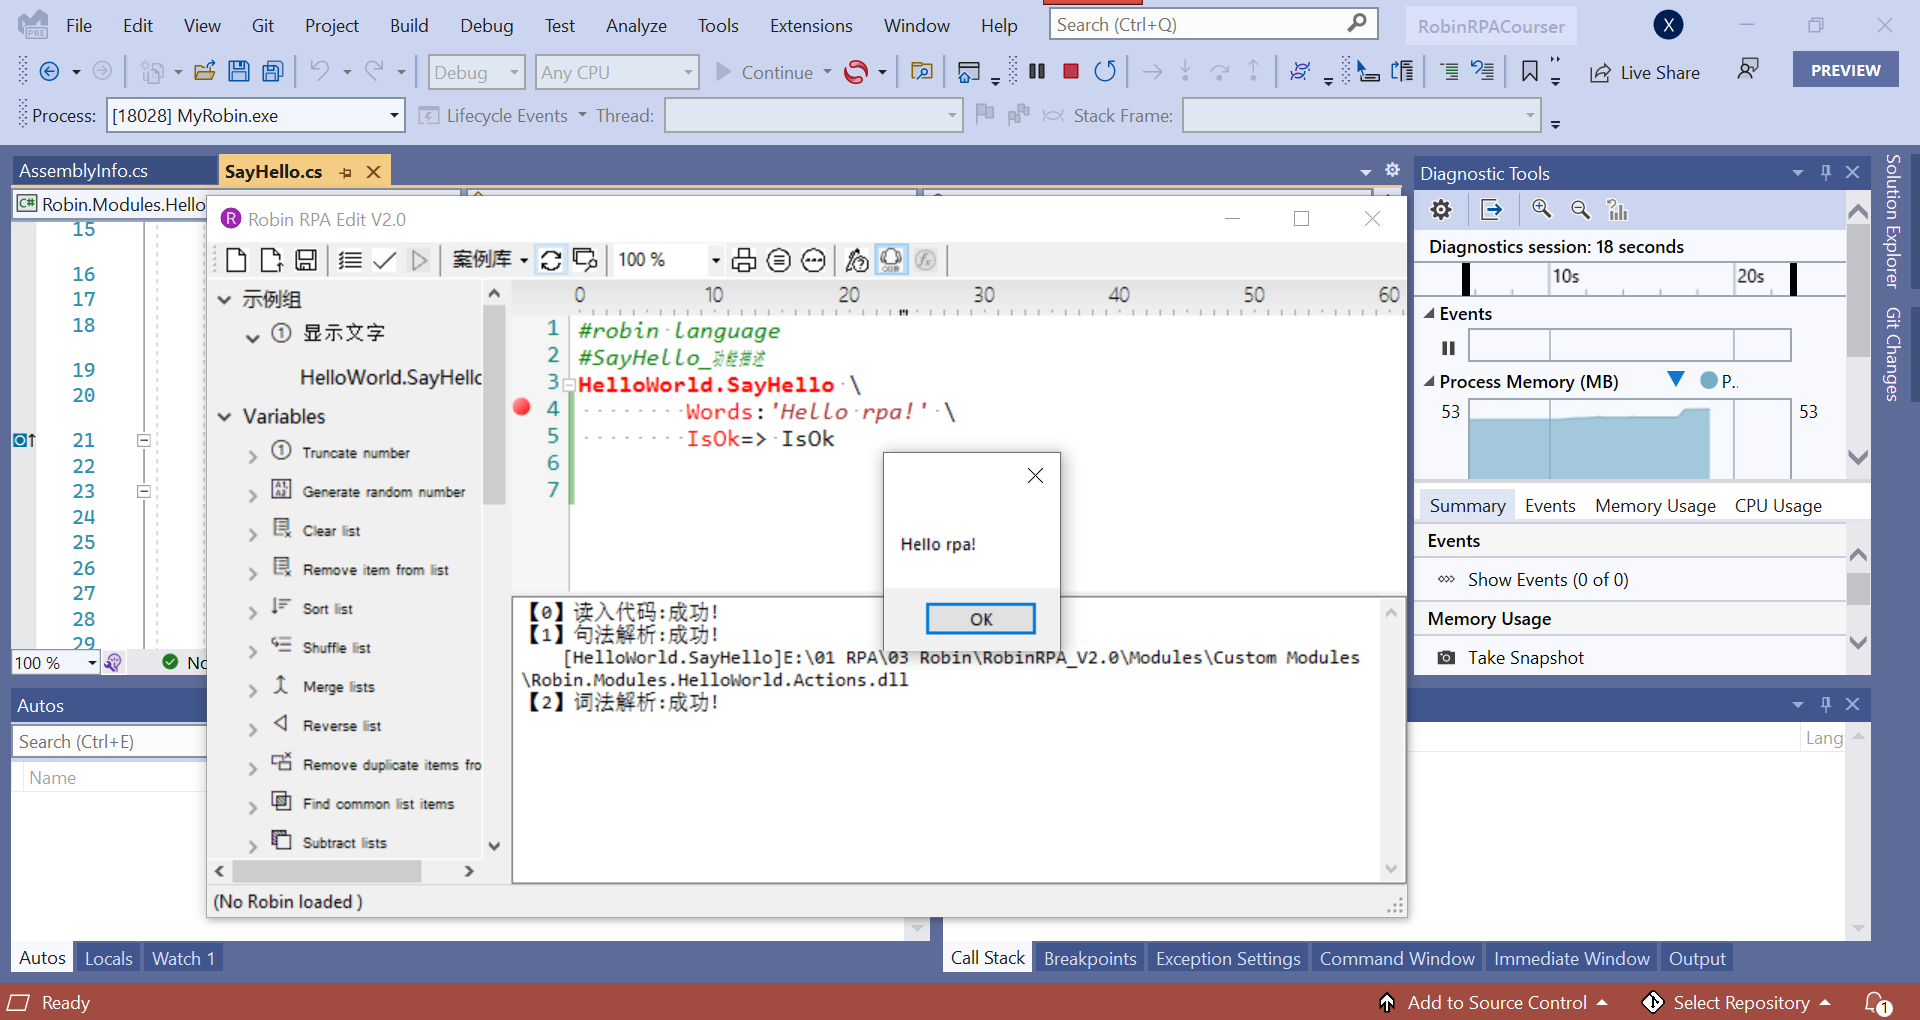Viewport: 1920px width, 1020px height.
Task: Click the list-format icon in Robin RPA toolbar
Action: tap(350, 260)
